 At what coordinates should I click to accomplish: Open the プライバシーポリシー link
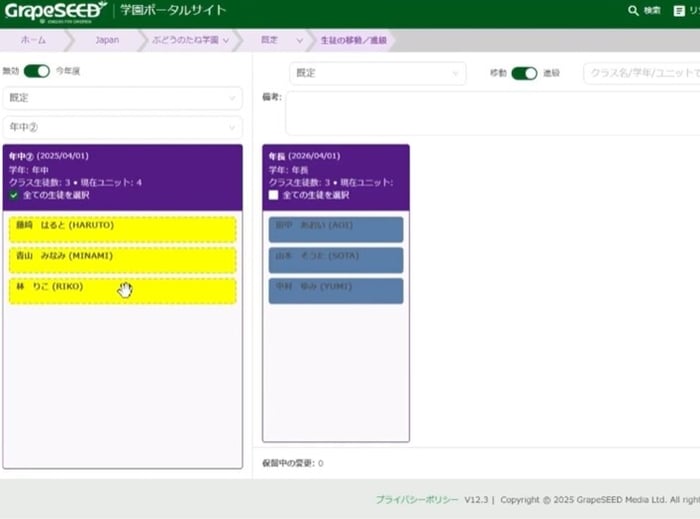417,500
